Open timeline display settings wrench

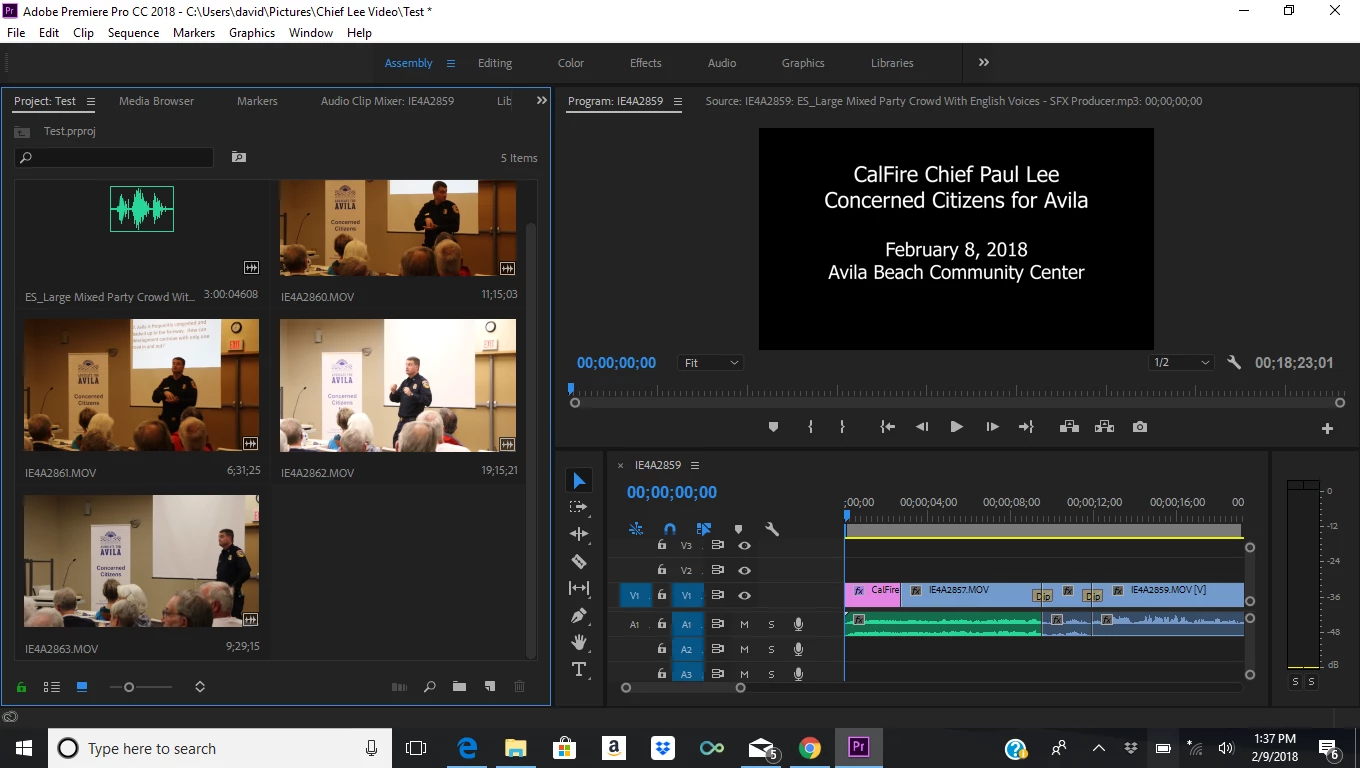tap(772, 529)
